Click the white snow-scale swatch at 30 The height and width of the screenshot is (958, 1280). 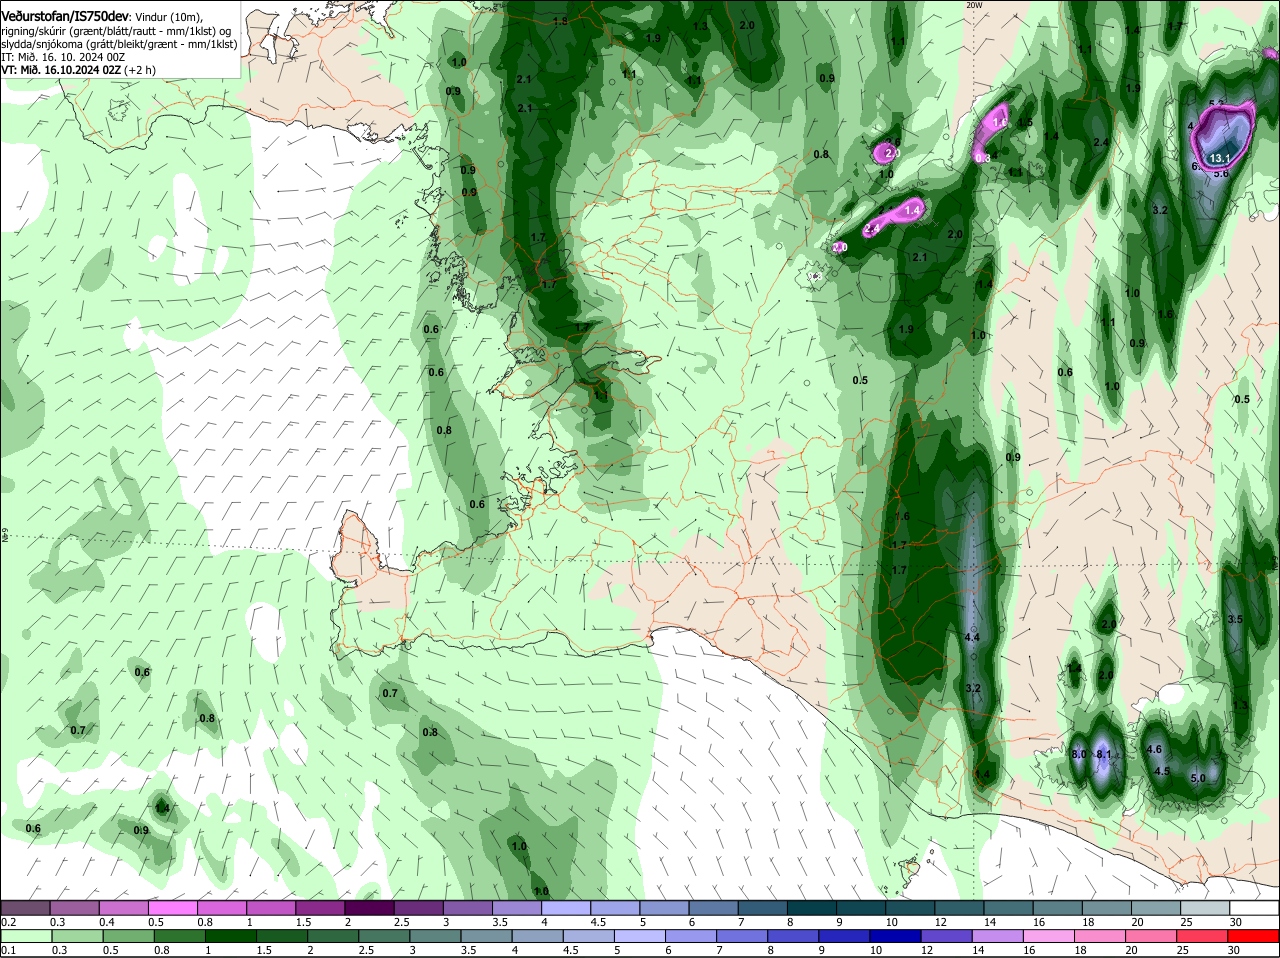[x=1256, y=907]
